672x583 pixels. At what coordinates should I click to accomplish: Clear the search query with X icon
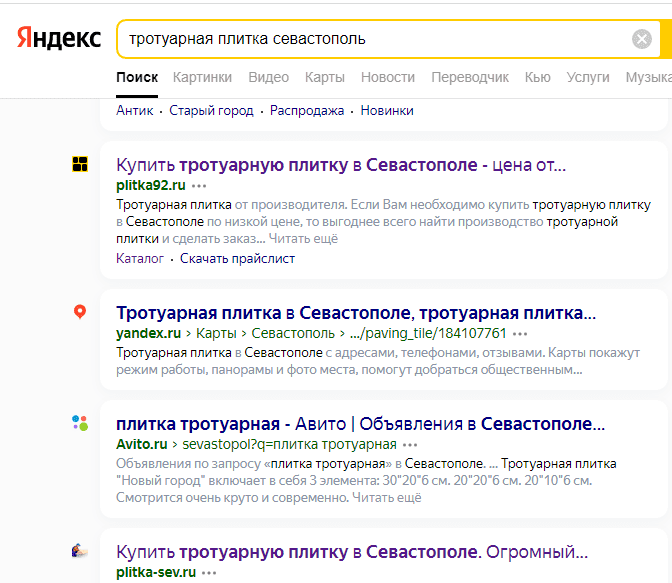click(642, 39)
